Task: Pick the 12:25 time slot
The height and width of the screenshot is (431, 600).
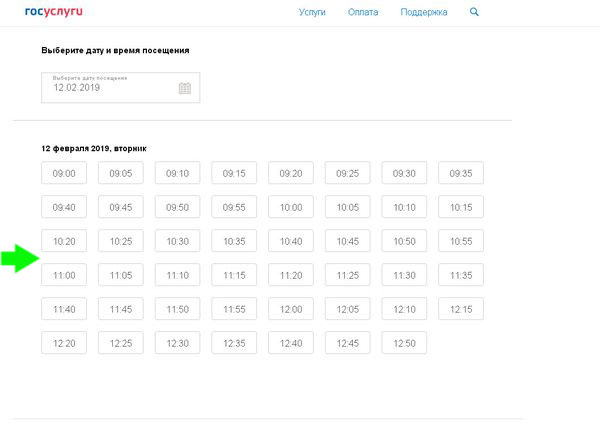Action: (x=121, y=343)
